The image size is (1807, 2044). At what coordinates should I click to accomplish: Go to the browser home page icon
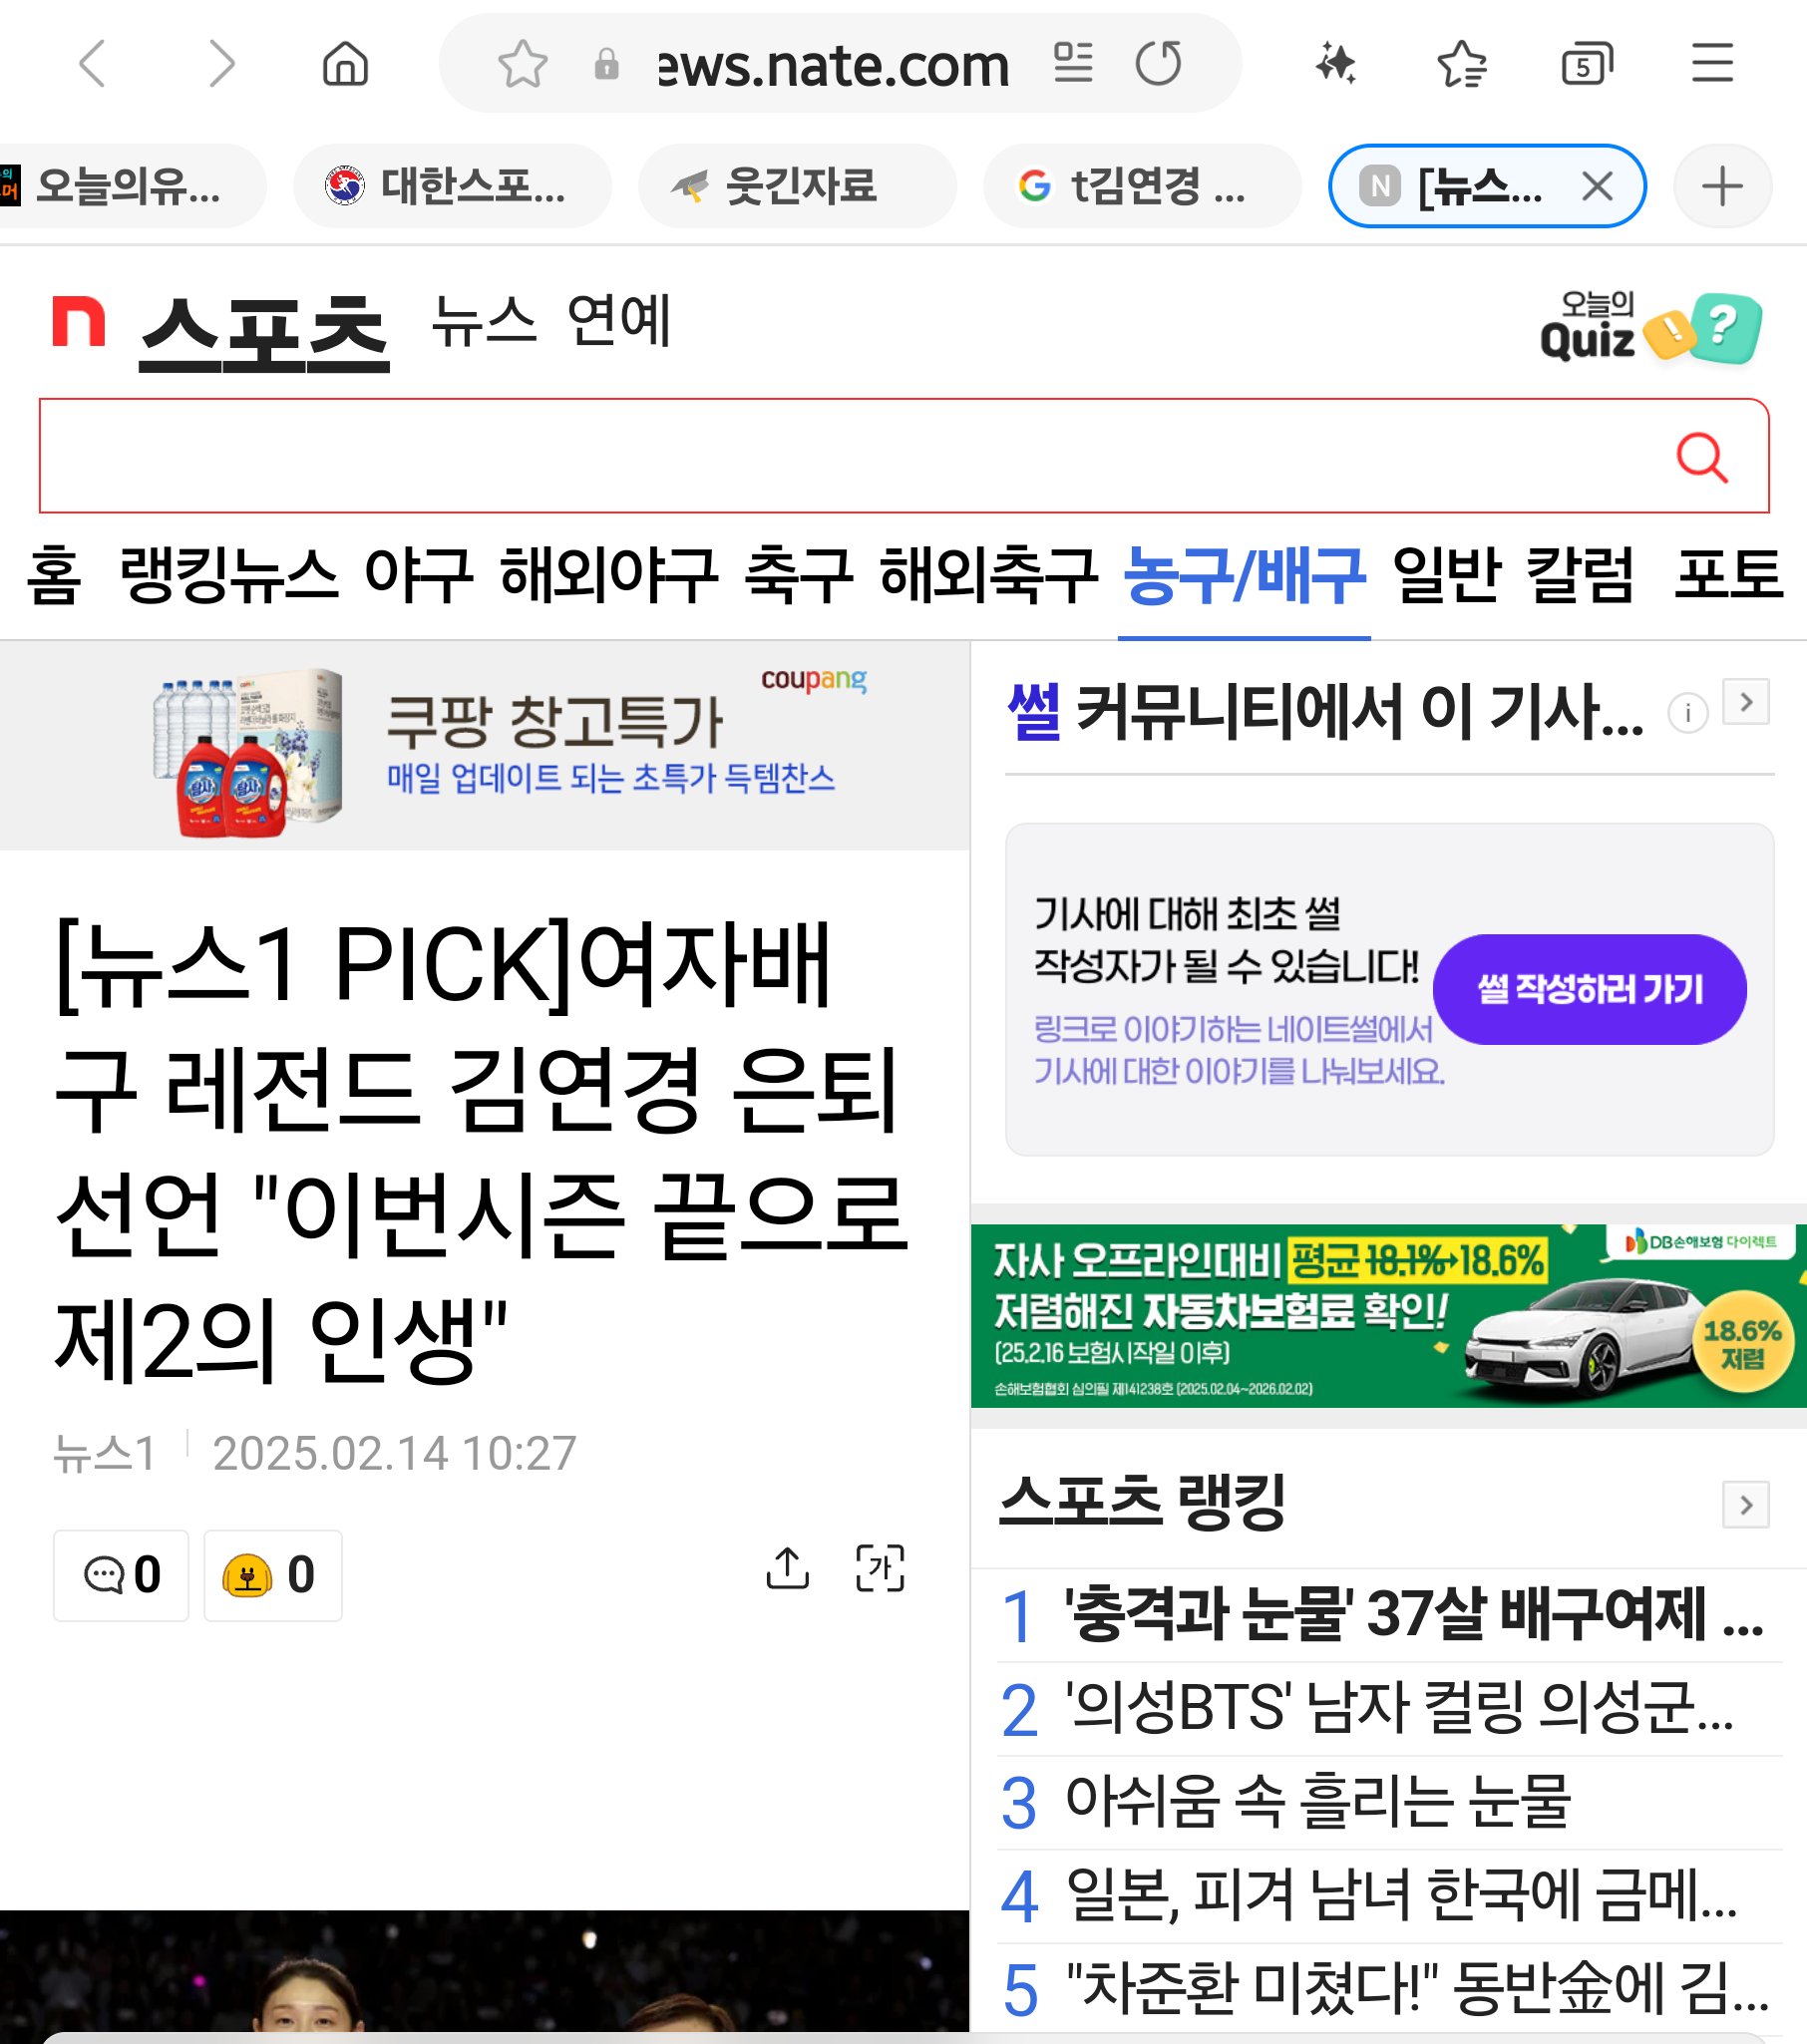pos(345,64)
